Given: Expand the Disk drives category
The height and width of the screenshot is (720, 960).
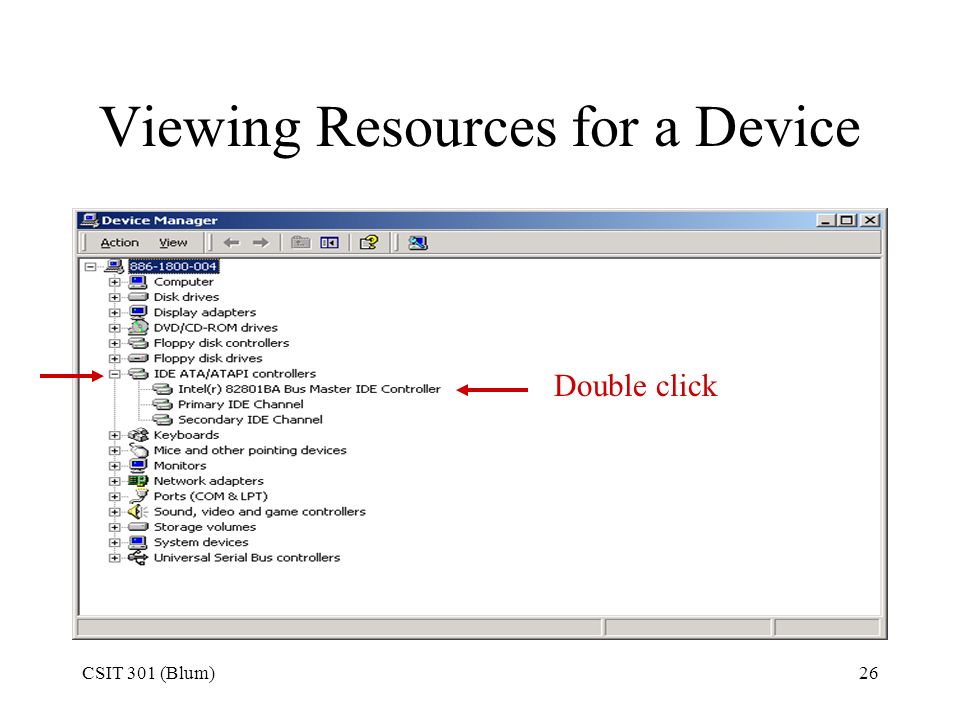Looking at the screenshot, I should tap(114, 298).
